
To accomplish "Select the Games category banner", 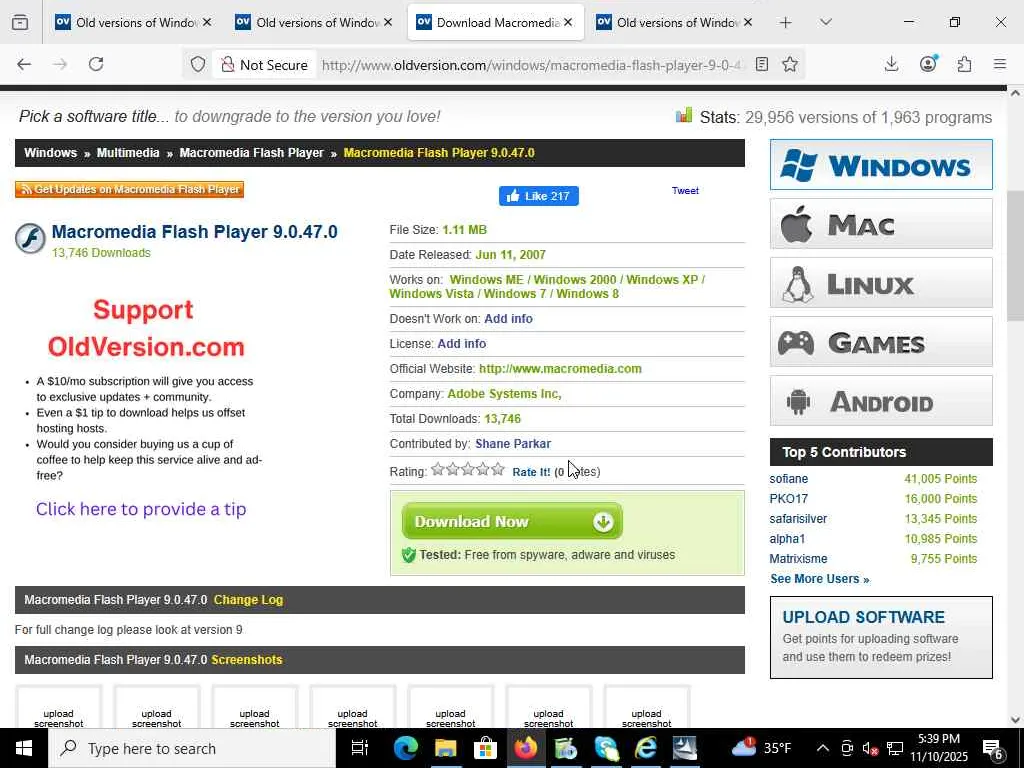I will [881, 342].
